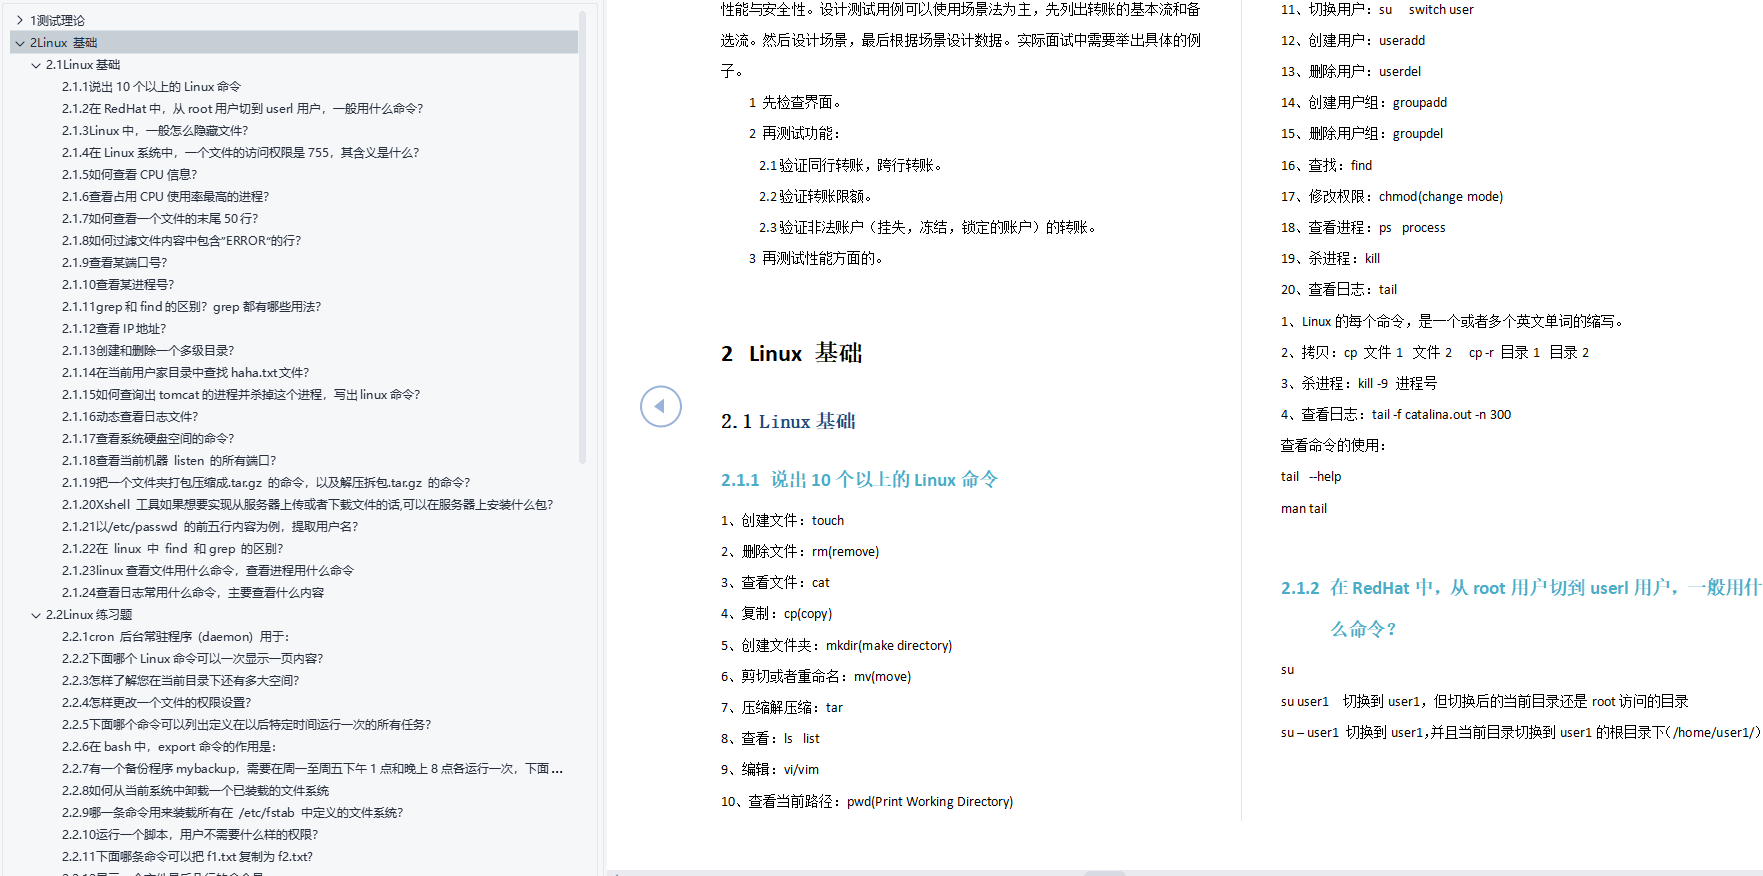
Task: Open 2.1.19 tar.gz 压缩命令 bookmark
Action: coord(266,482)
